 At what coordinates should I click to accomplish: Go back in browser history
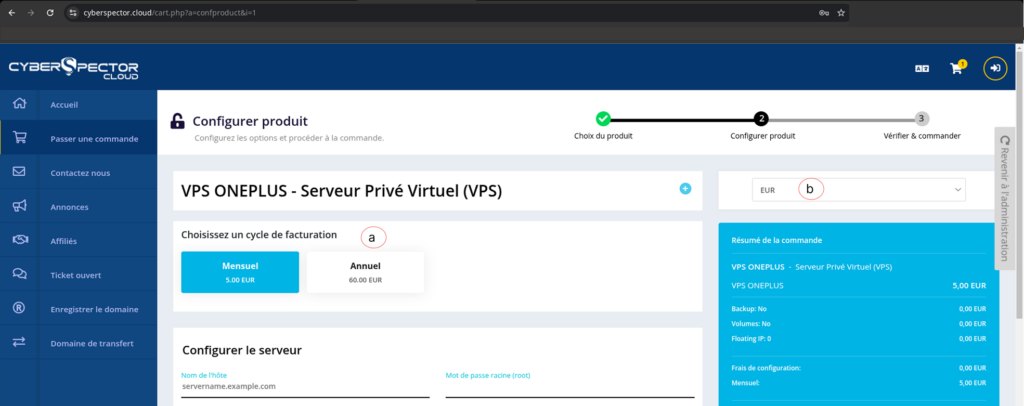click(x=12, y=12)
